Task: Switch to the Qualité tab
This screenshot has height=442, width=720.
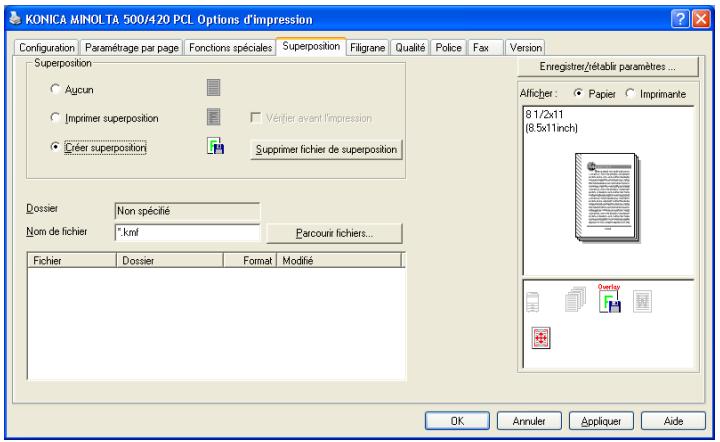Action: (410, 48)
